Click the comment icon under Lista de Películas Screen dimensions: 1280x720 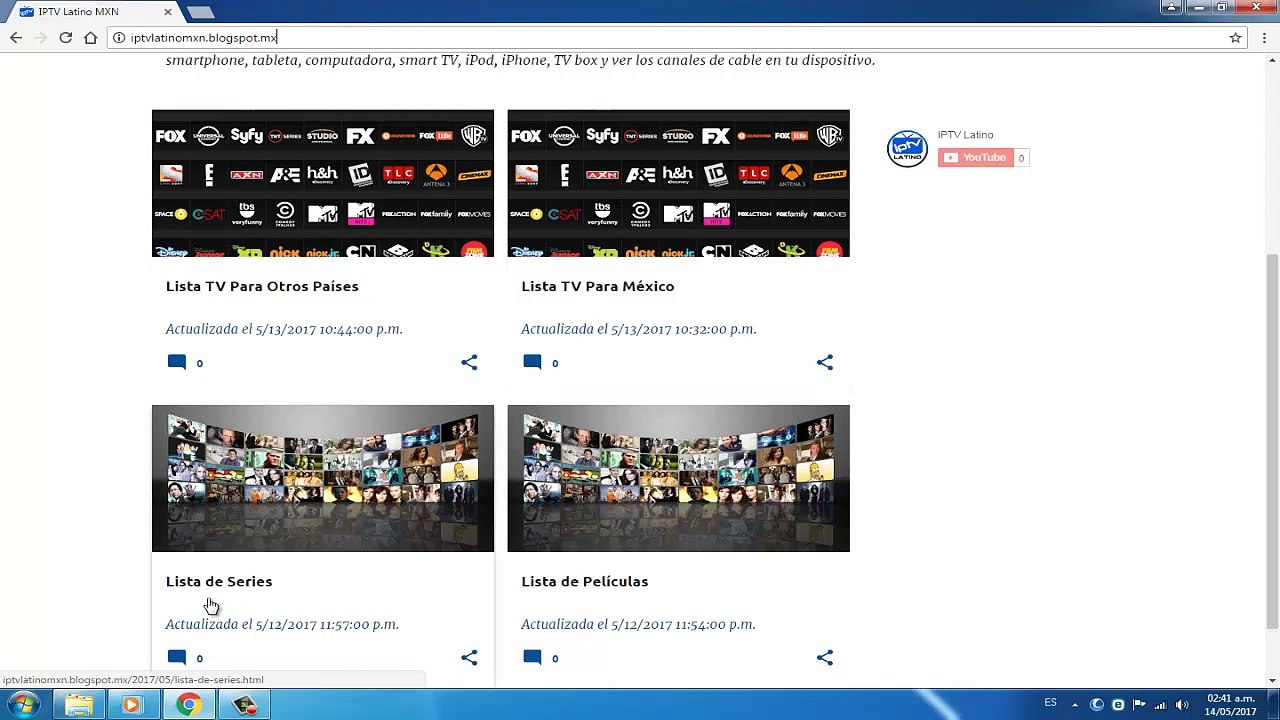click(532, 657)
